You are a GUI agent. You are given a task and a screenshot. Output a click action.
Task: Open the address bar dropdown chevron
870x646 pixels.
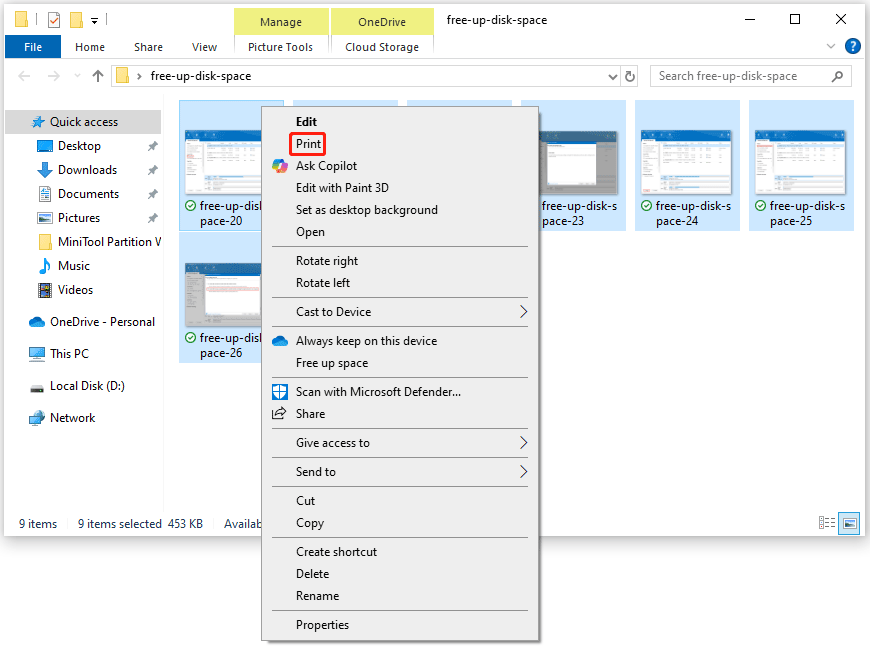[613, 76]
